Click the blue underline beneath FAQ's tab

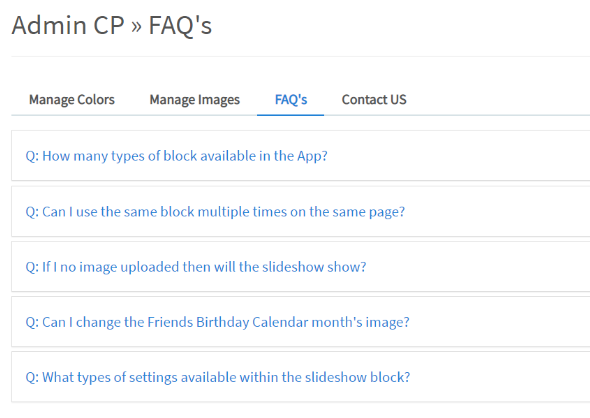tap(290, 115)
